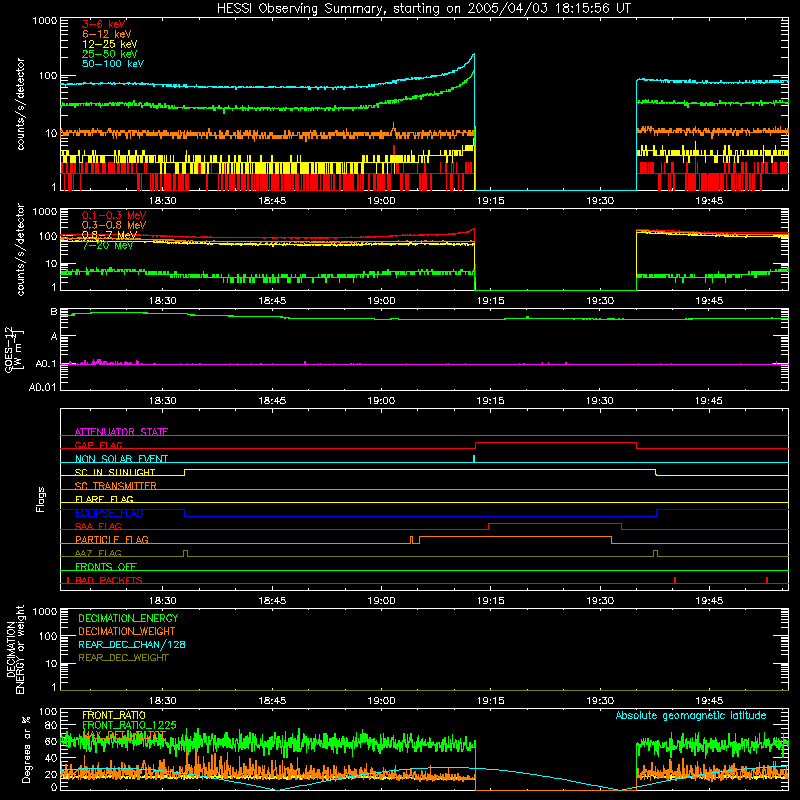Click the yellow 0.8-7 MeV legend label
Screen dimensions: 800x800
coord(109,235)
